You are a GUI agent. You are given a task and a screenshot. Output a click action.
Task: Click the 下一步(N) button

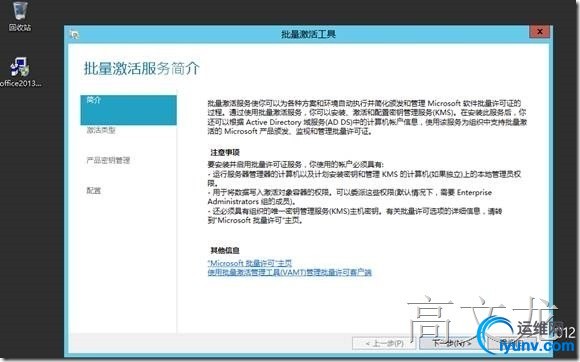(x=452, y=344)
